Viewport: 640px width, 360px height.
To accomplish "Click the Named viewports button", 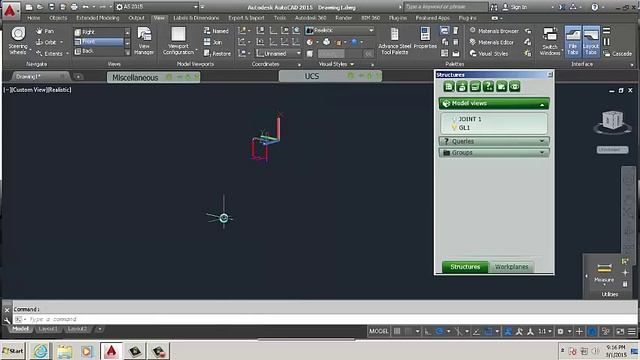I will coord(216,31).
